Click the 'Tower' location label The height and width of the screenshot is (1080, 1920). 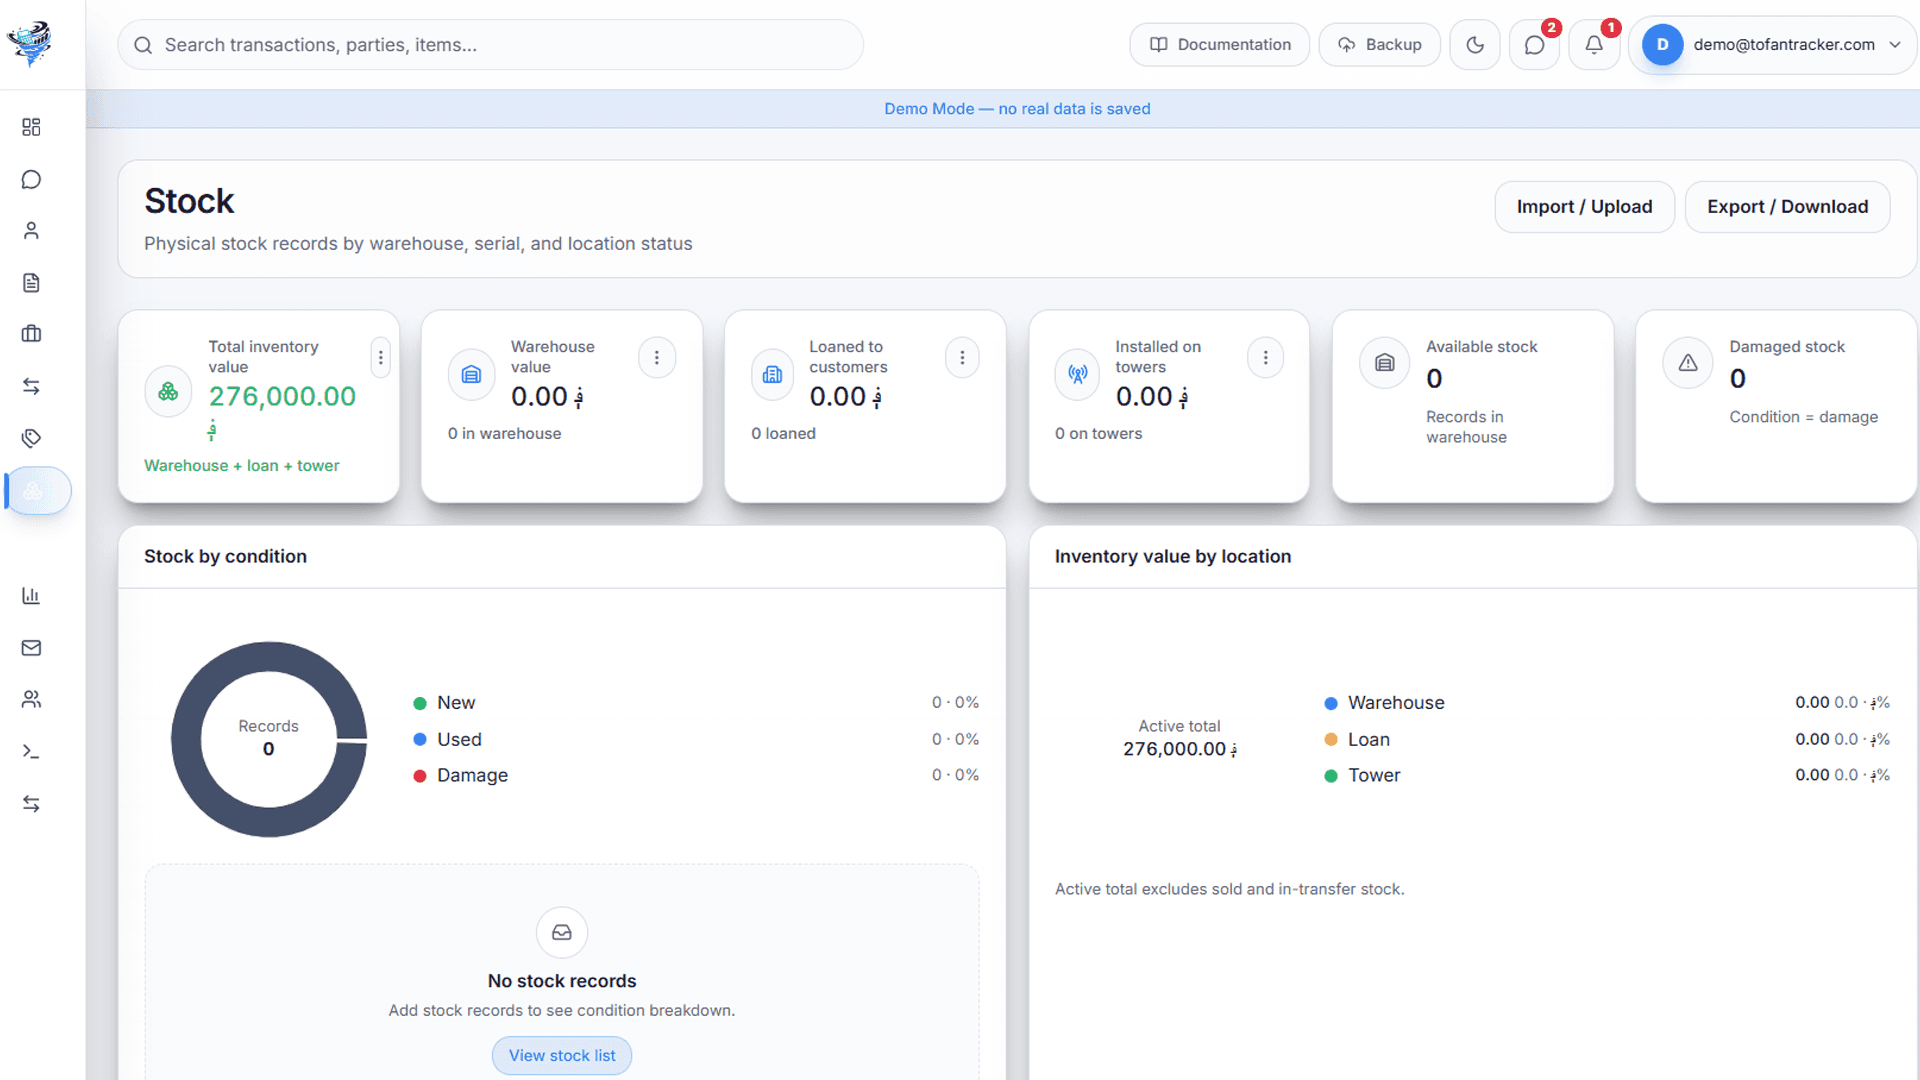1374,776
